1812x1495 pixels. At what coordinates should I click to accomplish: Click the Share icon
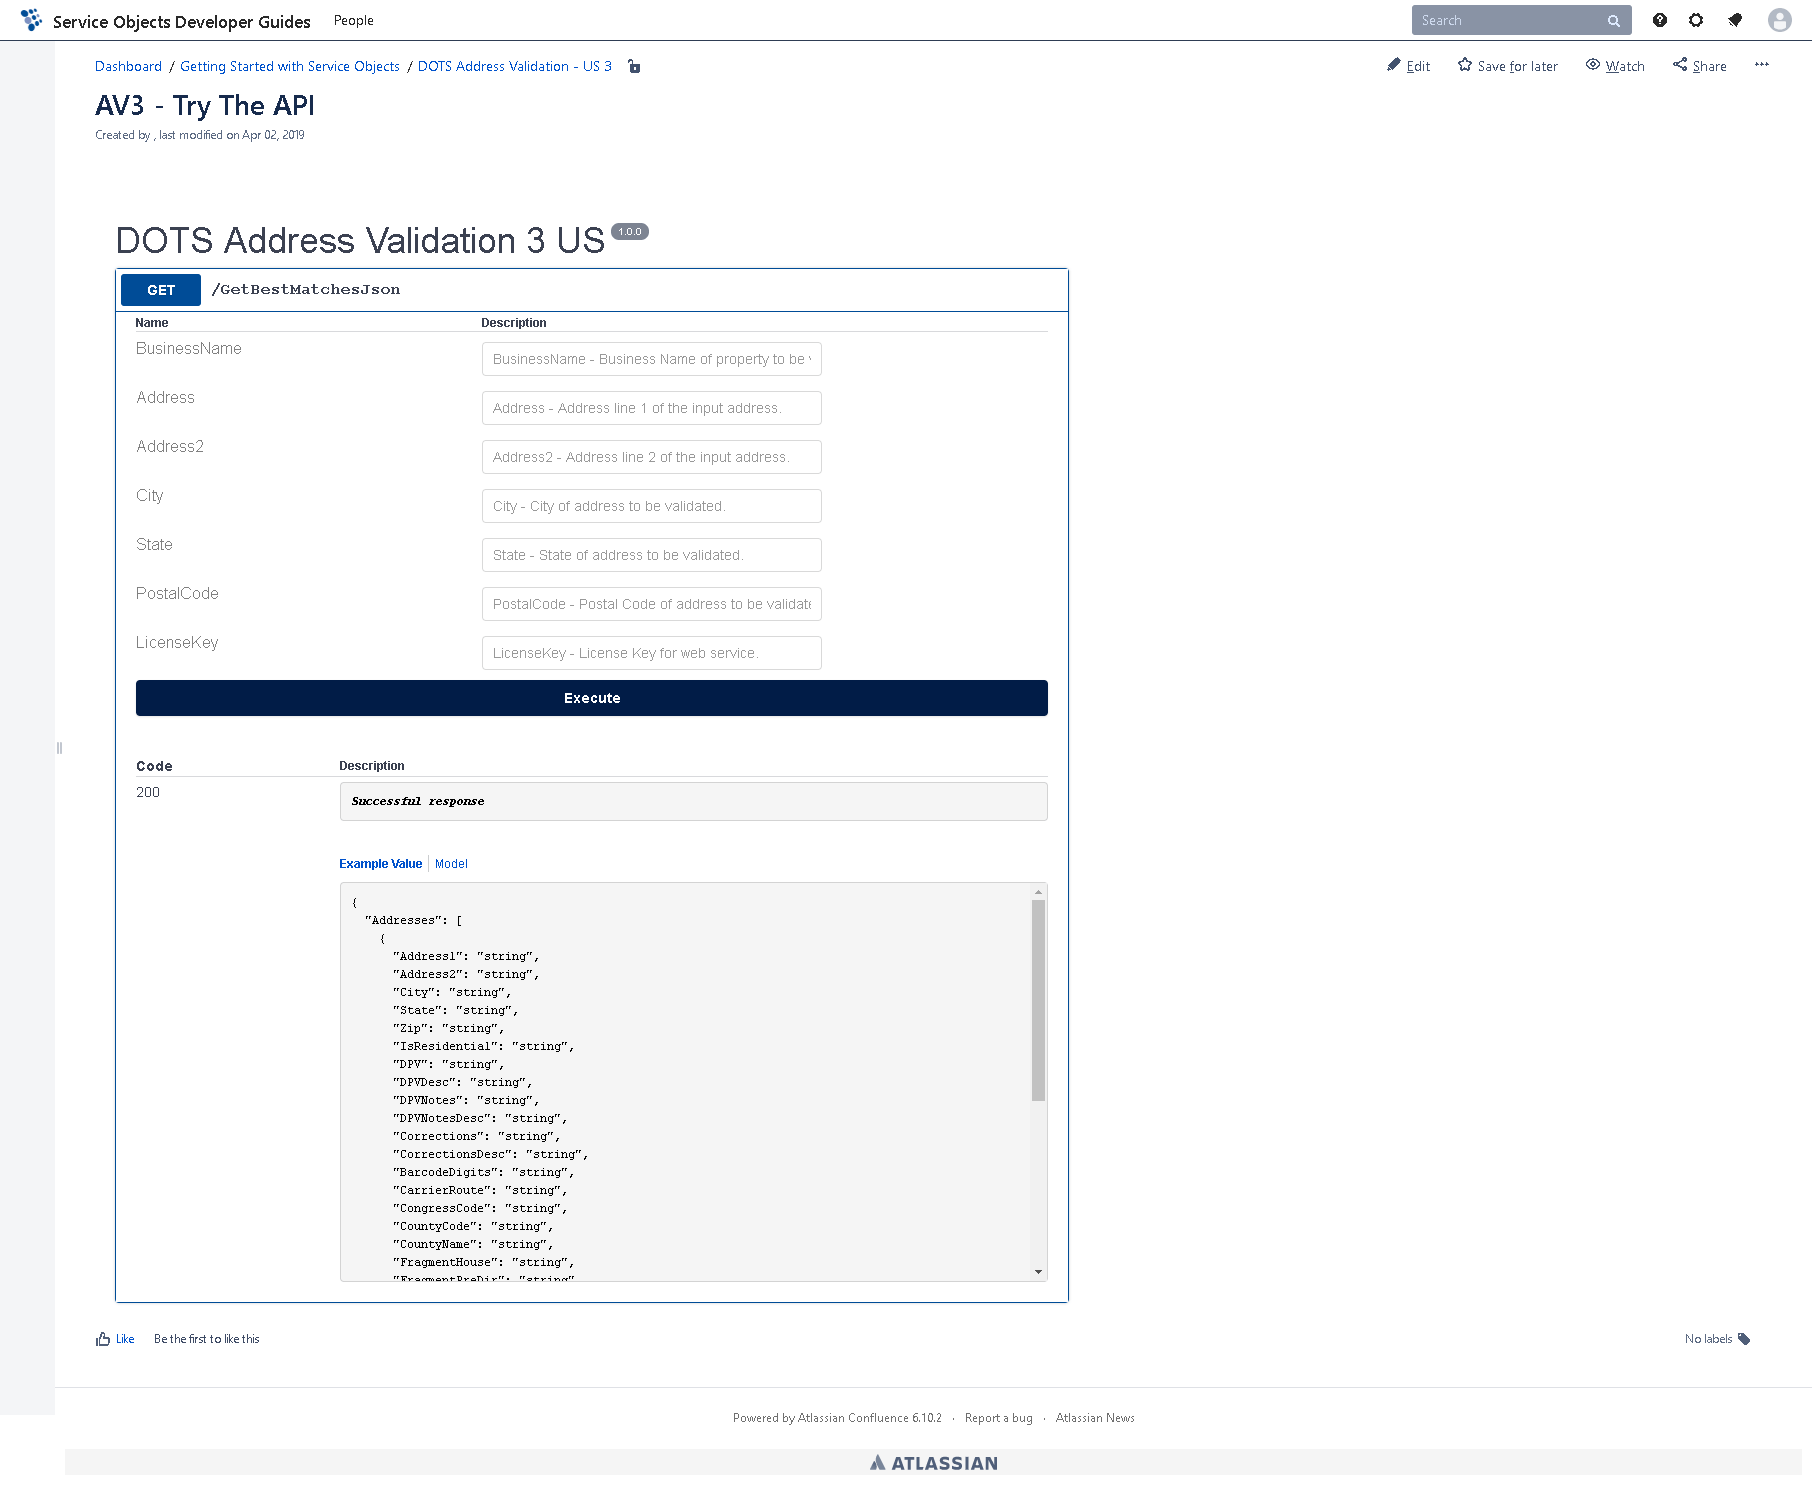1680,65
